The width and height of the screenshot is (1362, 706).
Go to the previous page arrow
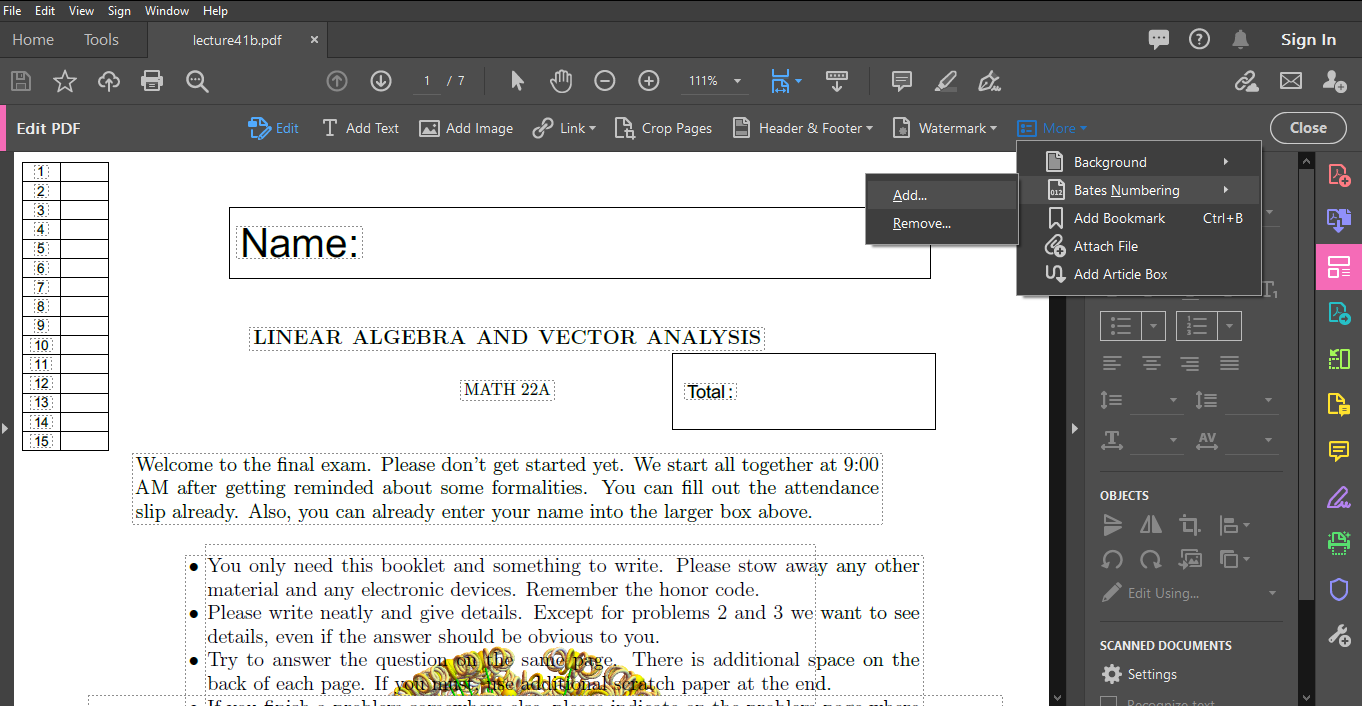[x=337, y=81]
